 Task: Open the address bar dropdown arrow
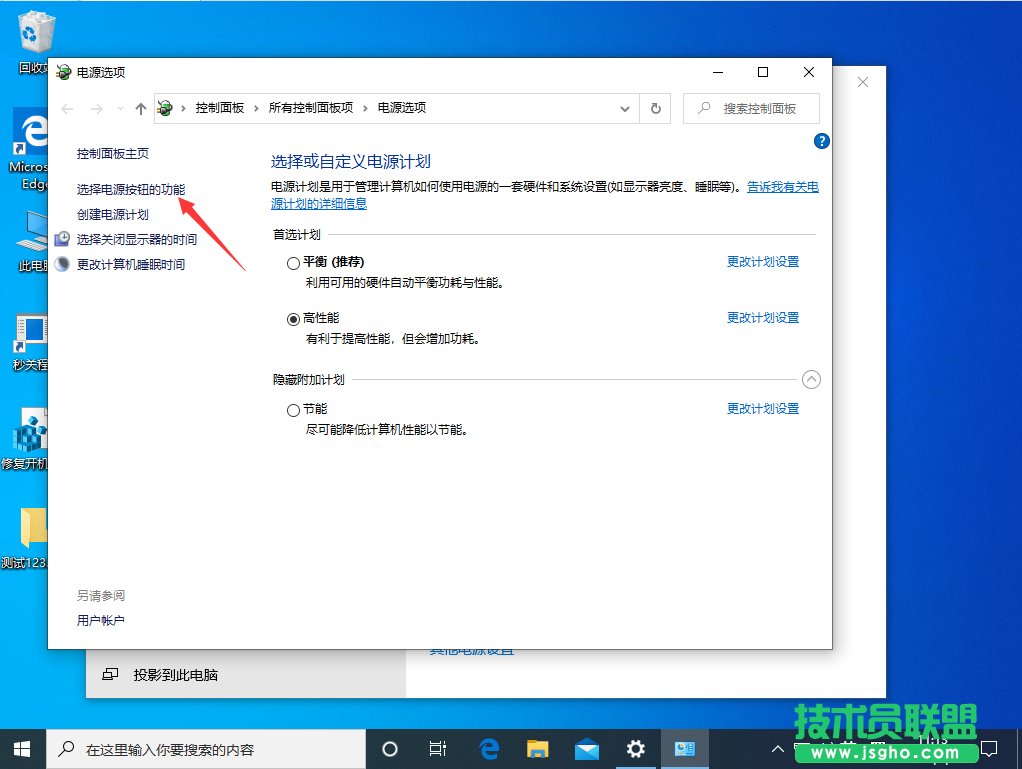point(624,108)
